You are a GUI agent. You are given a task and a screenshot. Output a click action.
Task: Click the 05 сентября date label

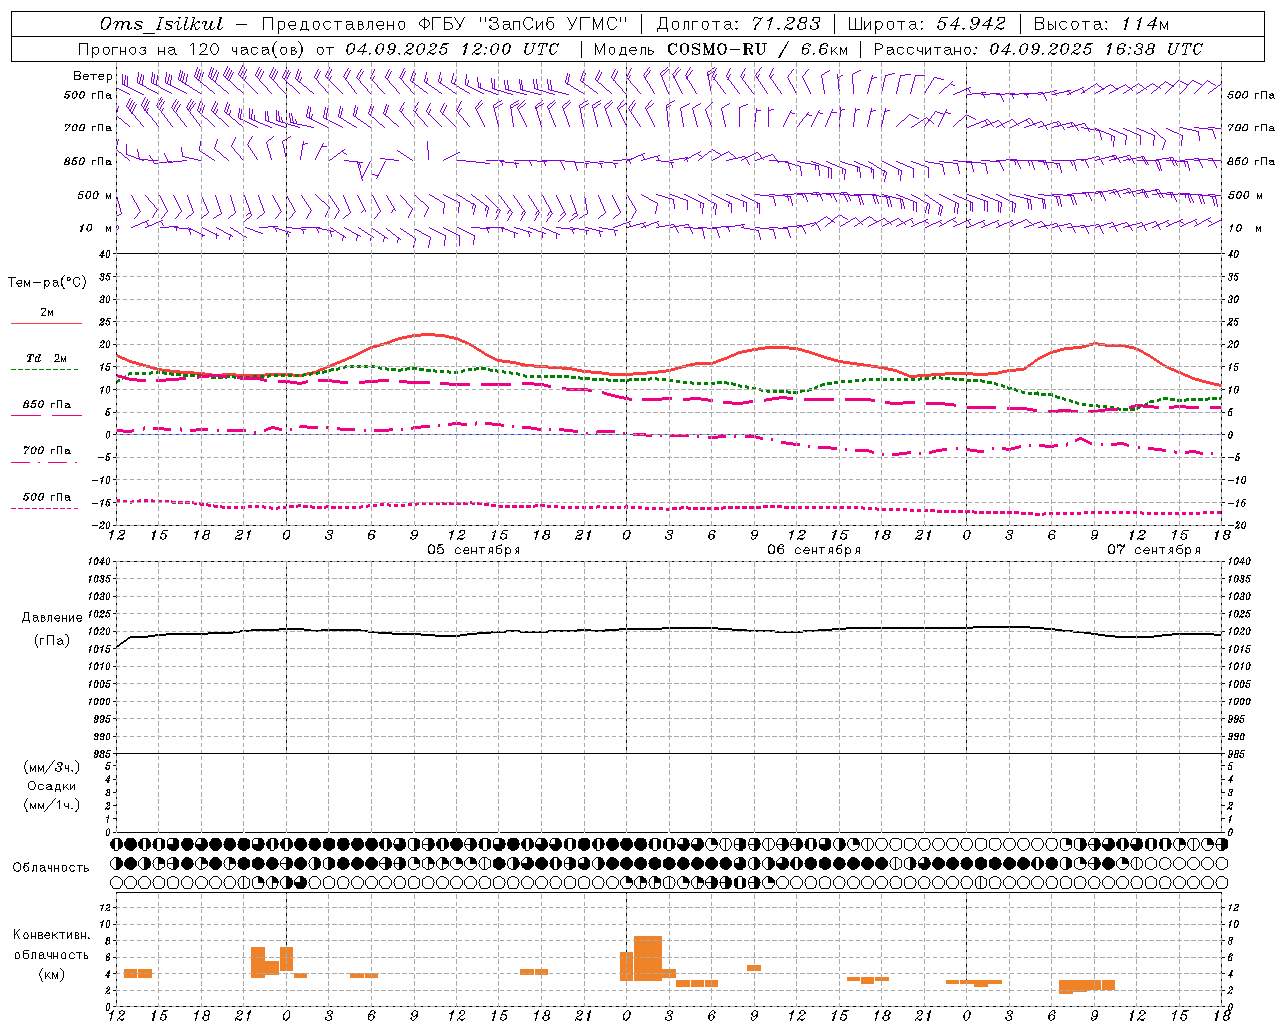pyautogui.click(x=474, y=550)
